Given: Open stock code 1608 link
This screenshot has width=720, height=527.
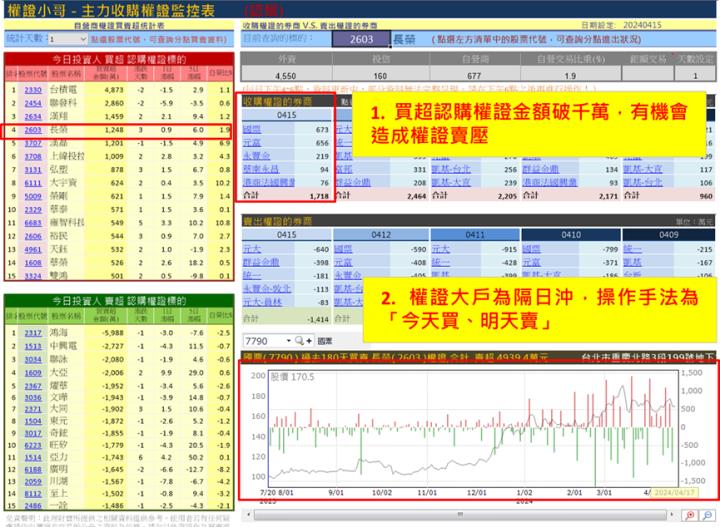Looking at the screenshot, I should (33, 263).
